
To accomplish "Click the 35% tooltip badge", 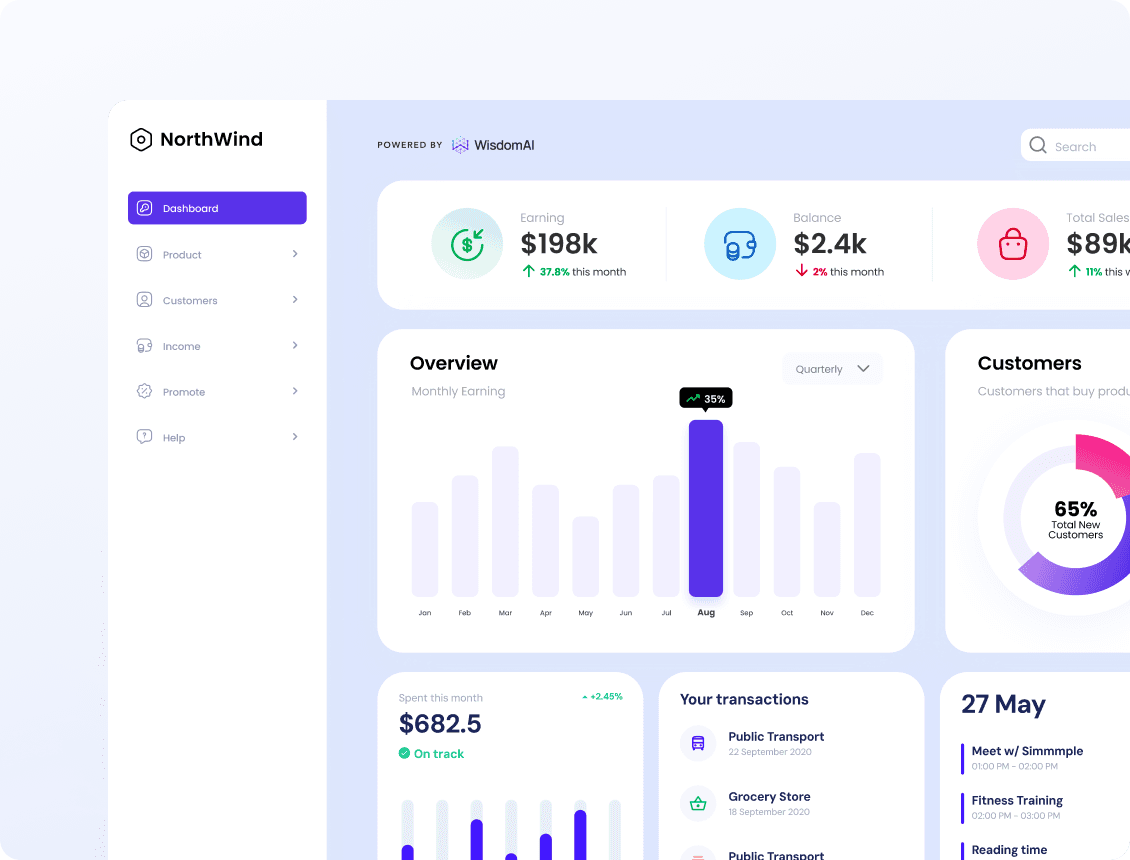I will (706, 398).
